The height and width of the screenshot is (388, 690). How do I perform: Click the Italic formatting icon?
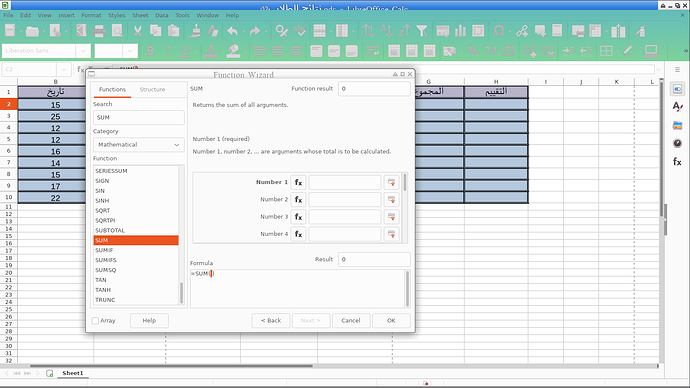(168, 51)
